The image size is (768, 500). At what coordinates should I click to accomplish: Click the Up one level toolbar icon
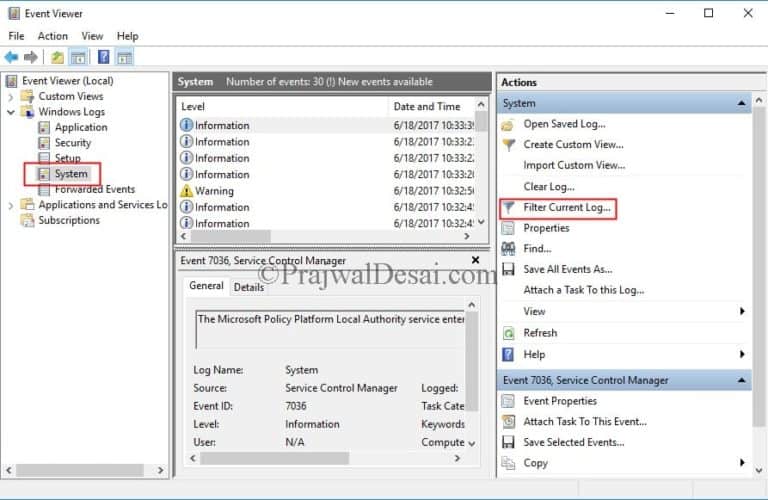coord(57,57)
